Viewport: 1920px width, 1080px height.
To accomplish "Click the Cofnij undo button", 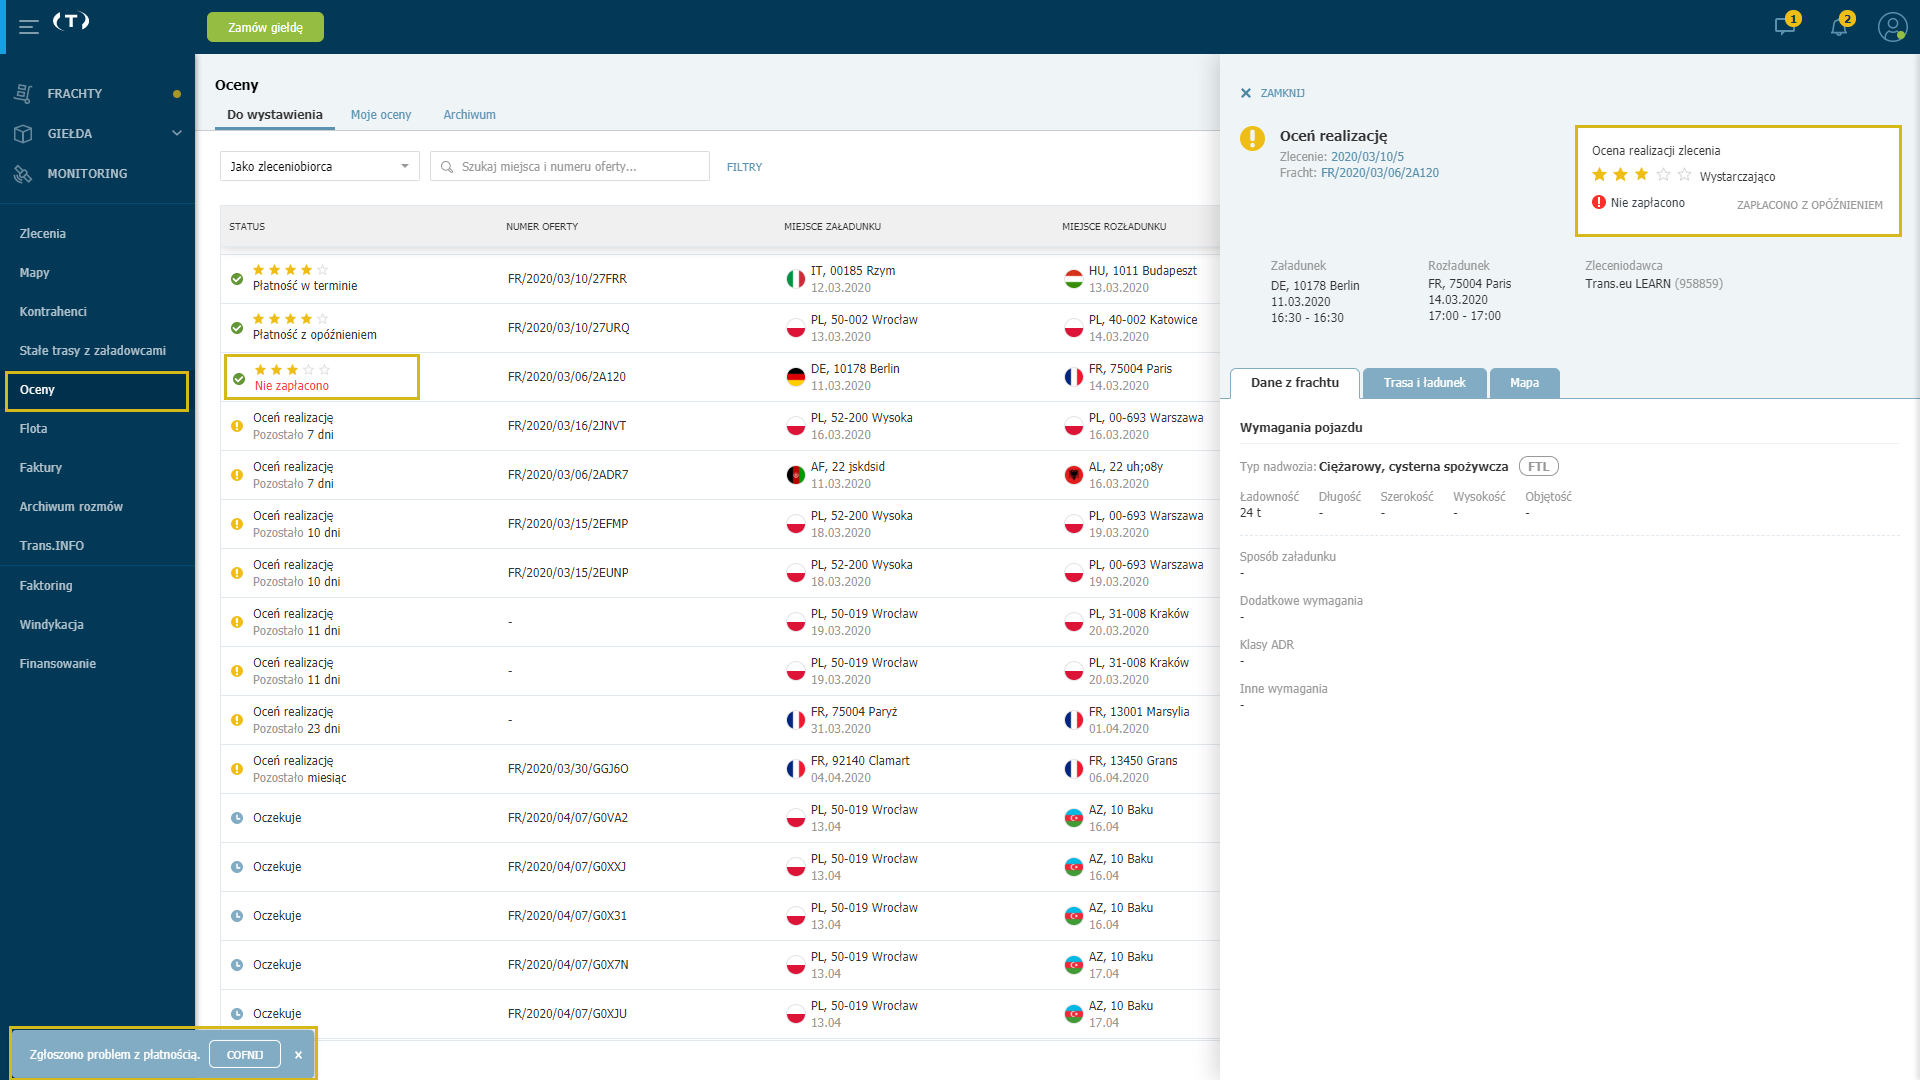I will coord(245,1055).
